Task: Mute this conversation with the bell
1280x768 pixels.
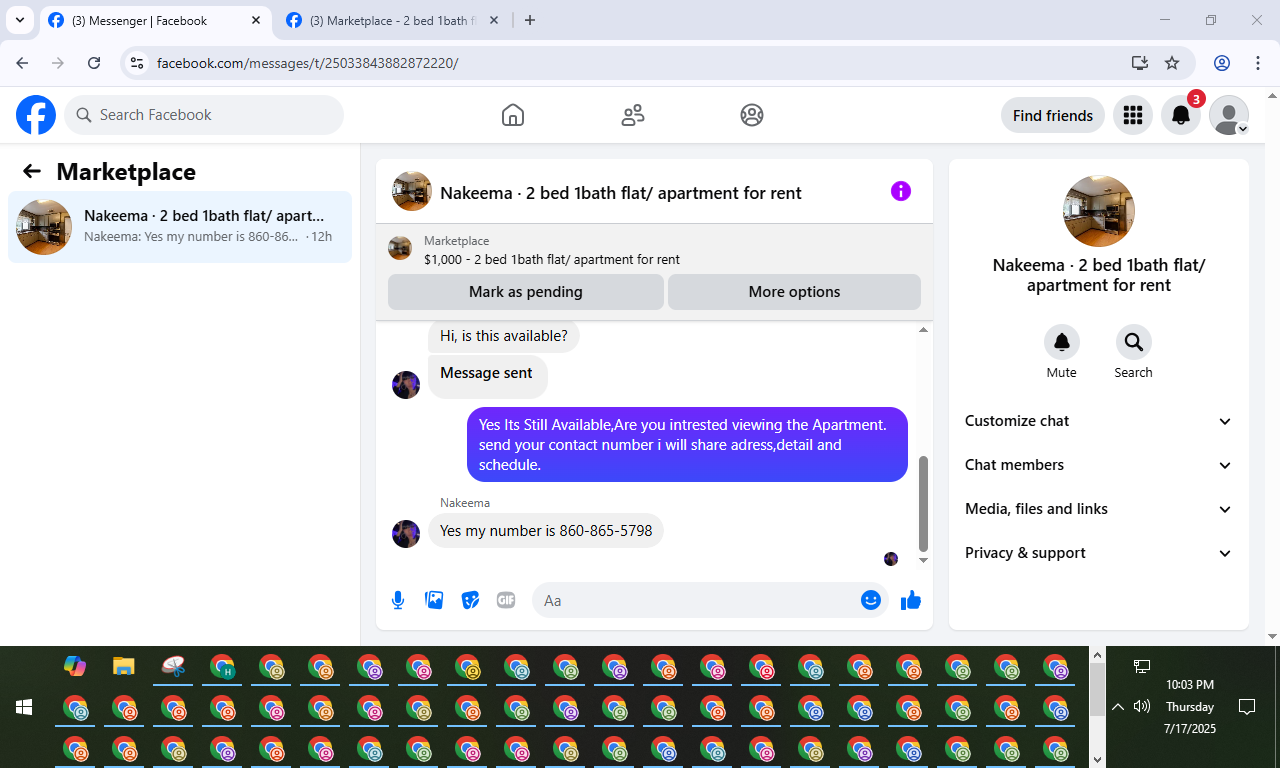Action: [1062, 343]
